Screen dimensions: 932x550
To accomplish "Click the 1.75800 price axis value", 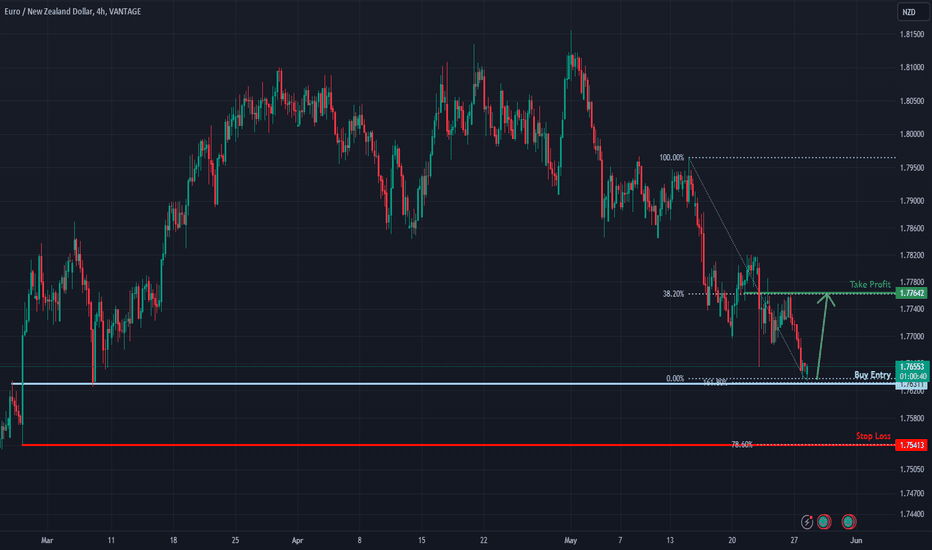I will (x=912, y=418).
